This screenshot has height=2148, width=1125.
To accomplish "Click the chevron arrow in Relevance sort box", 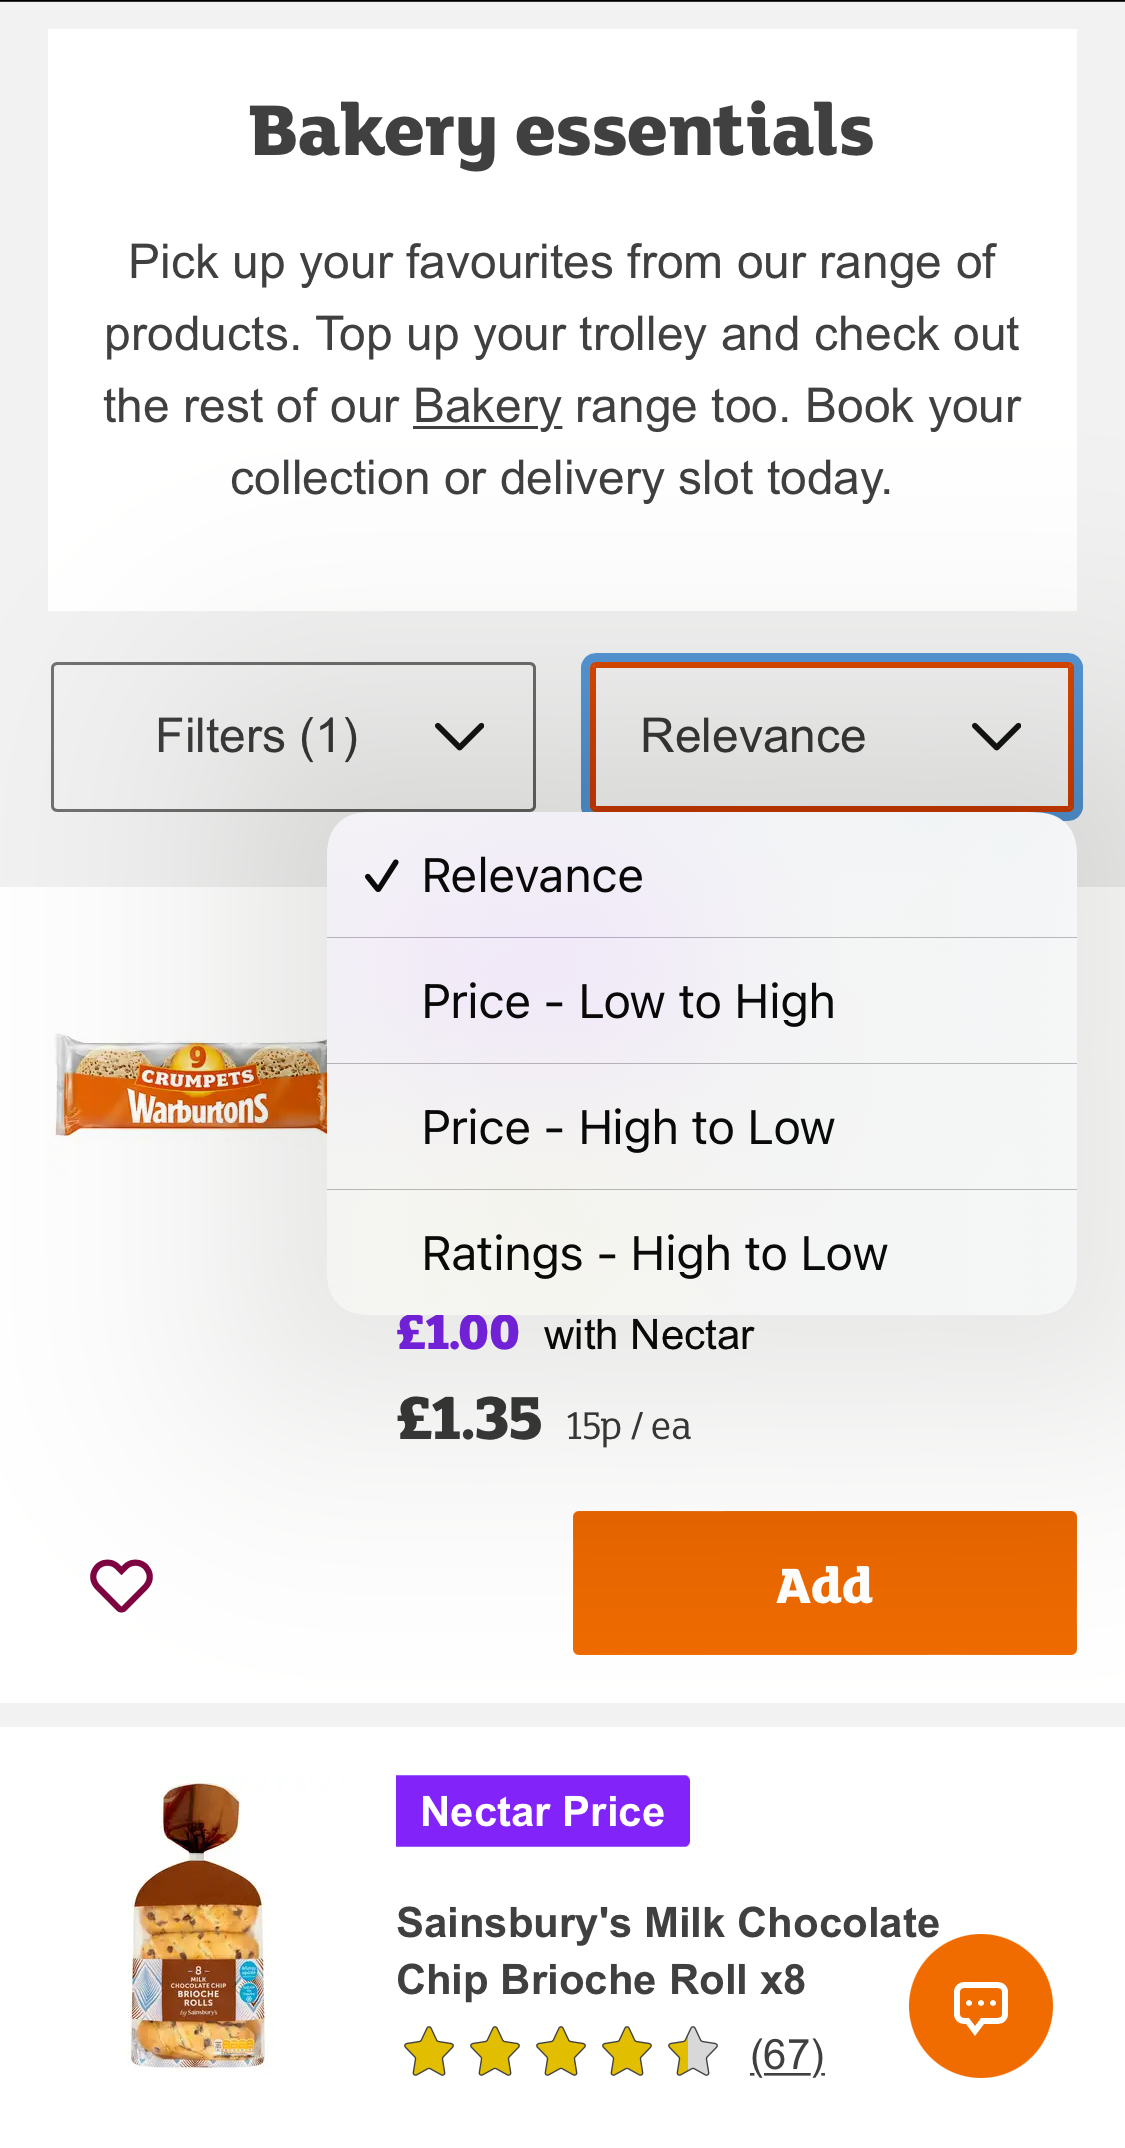I will [996, 737].
